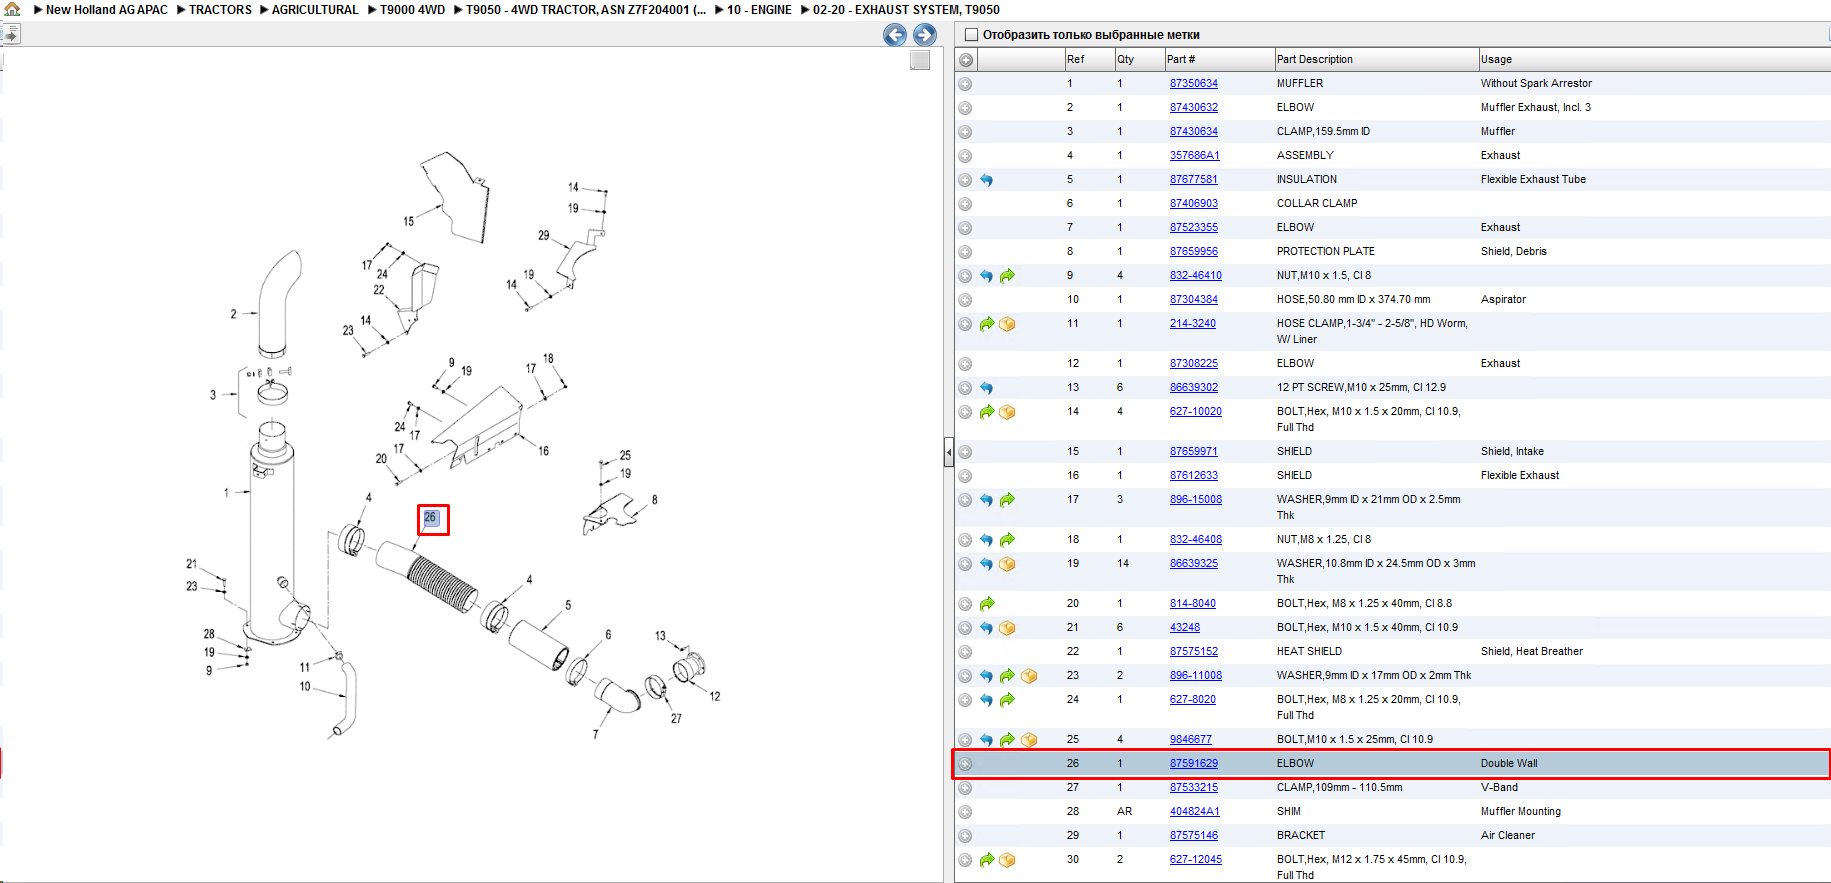Click green forward-arrow icon on NUT M10 row 9
The image size is (1831, 883).
[1007, 276]
